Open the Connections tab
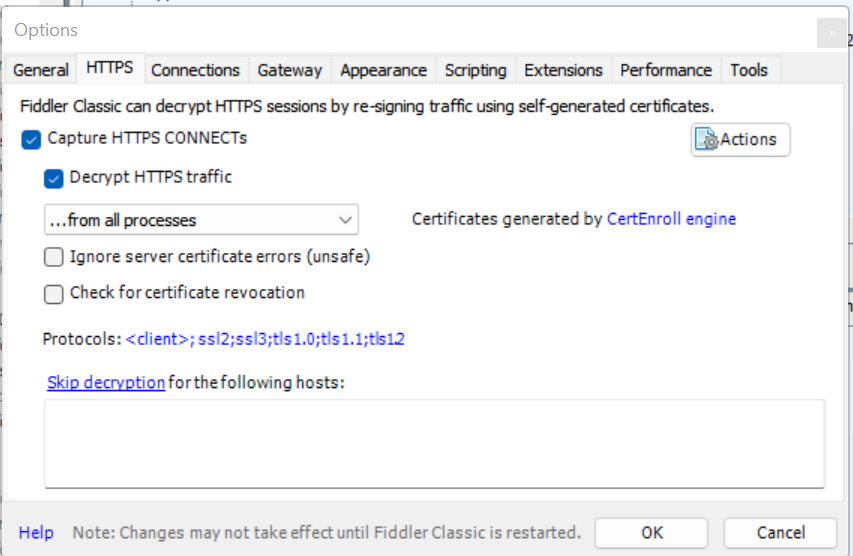Viewport: 853px width, 556px height. tap(195, 70)
